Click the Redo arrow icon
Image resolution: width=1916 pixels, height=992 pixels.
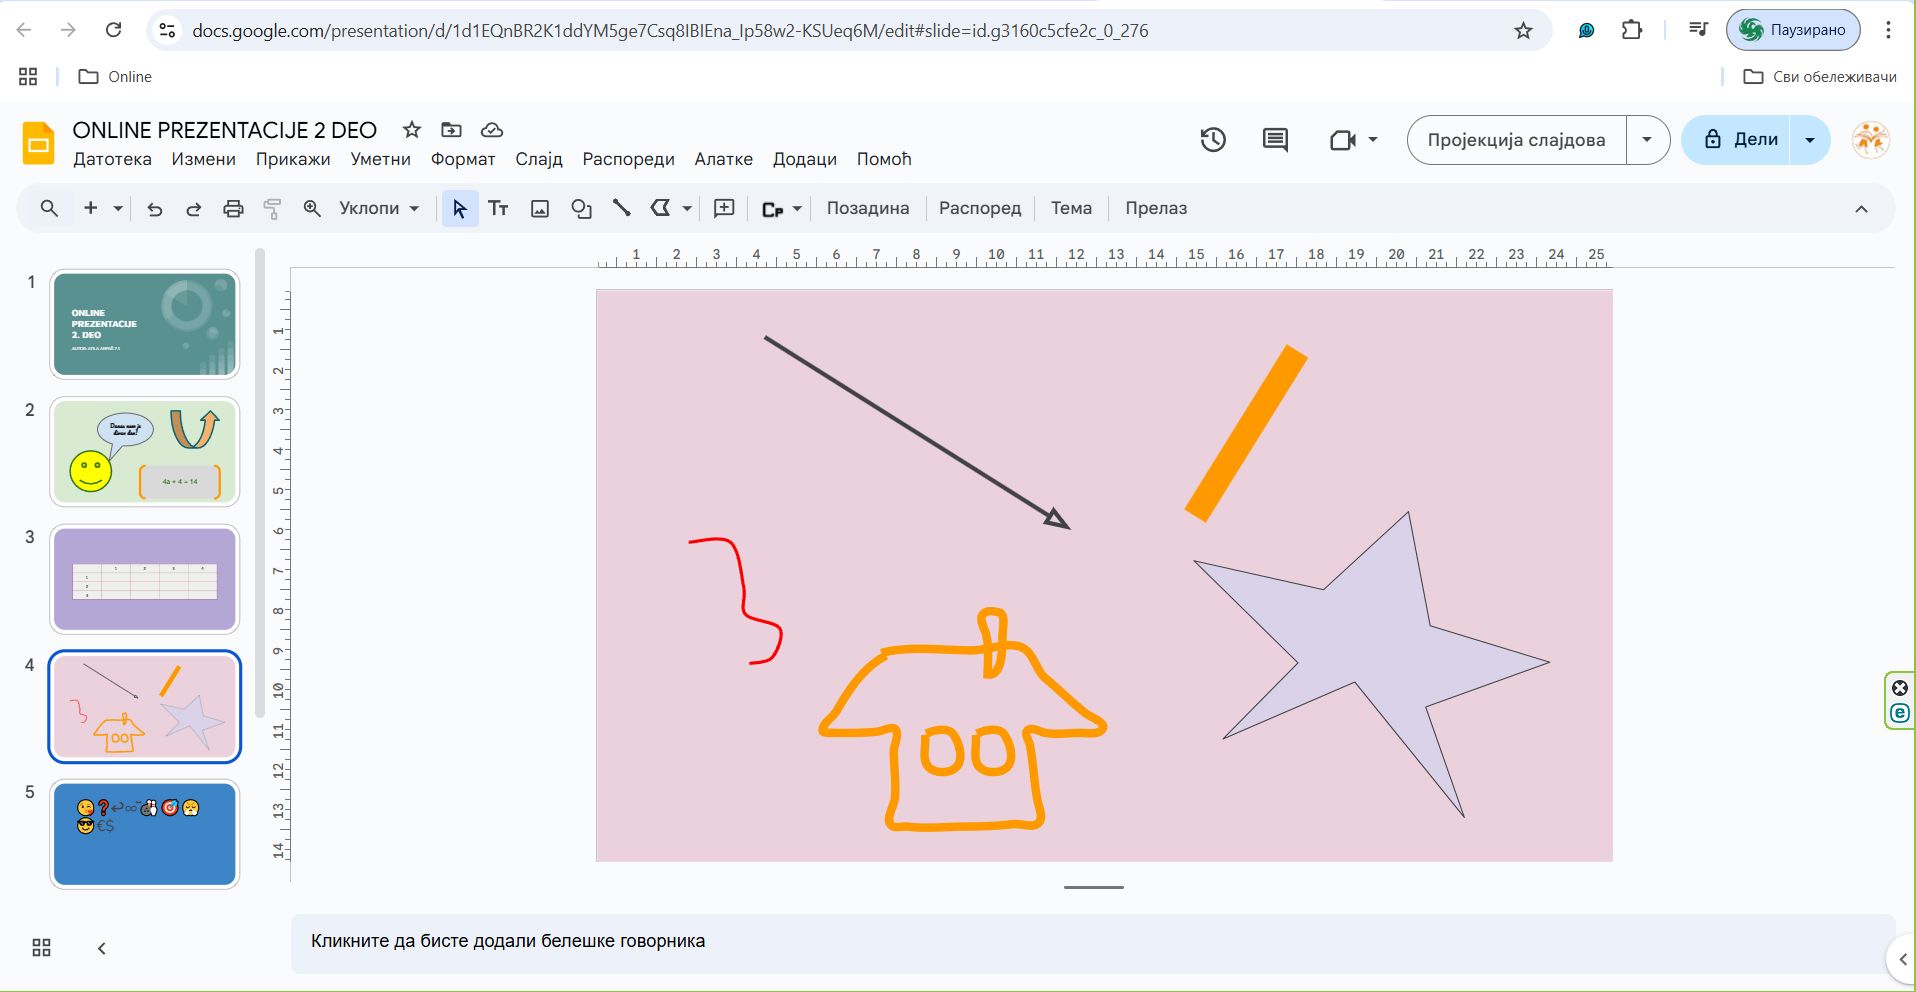pyautogui.click(x=194, y=209)
